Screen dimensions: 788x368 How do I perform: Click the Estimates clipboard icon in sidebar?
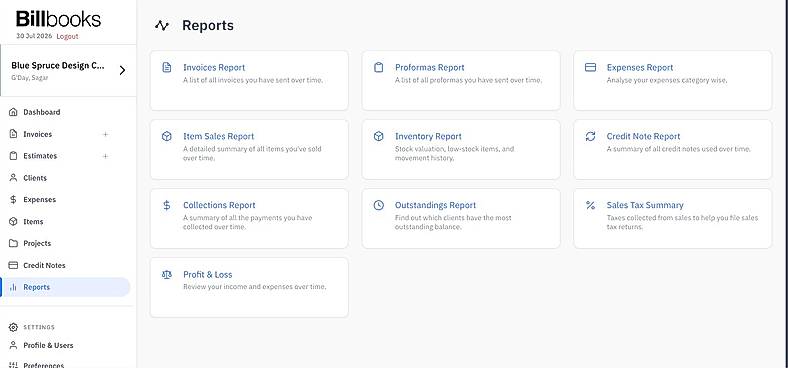tap(13, 156)
